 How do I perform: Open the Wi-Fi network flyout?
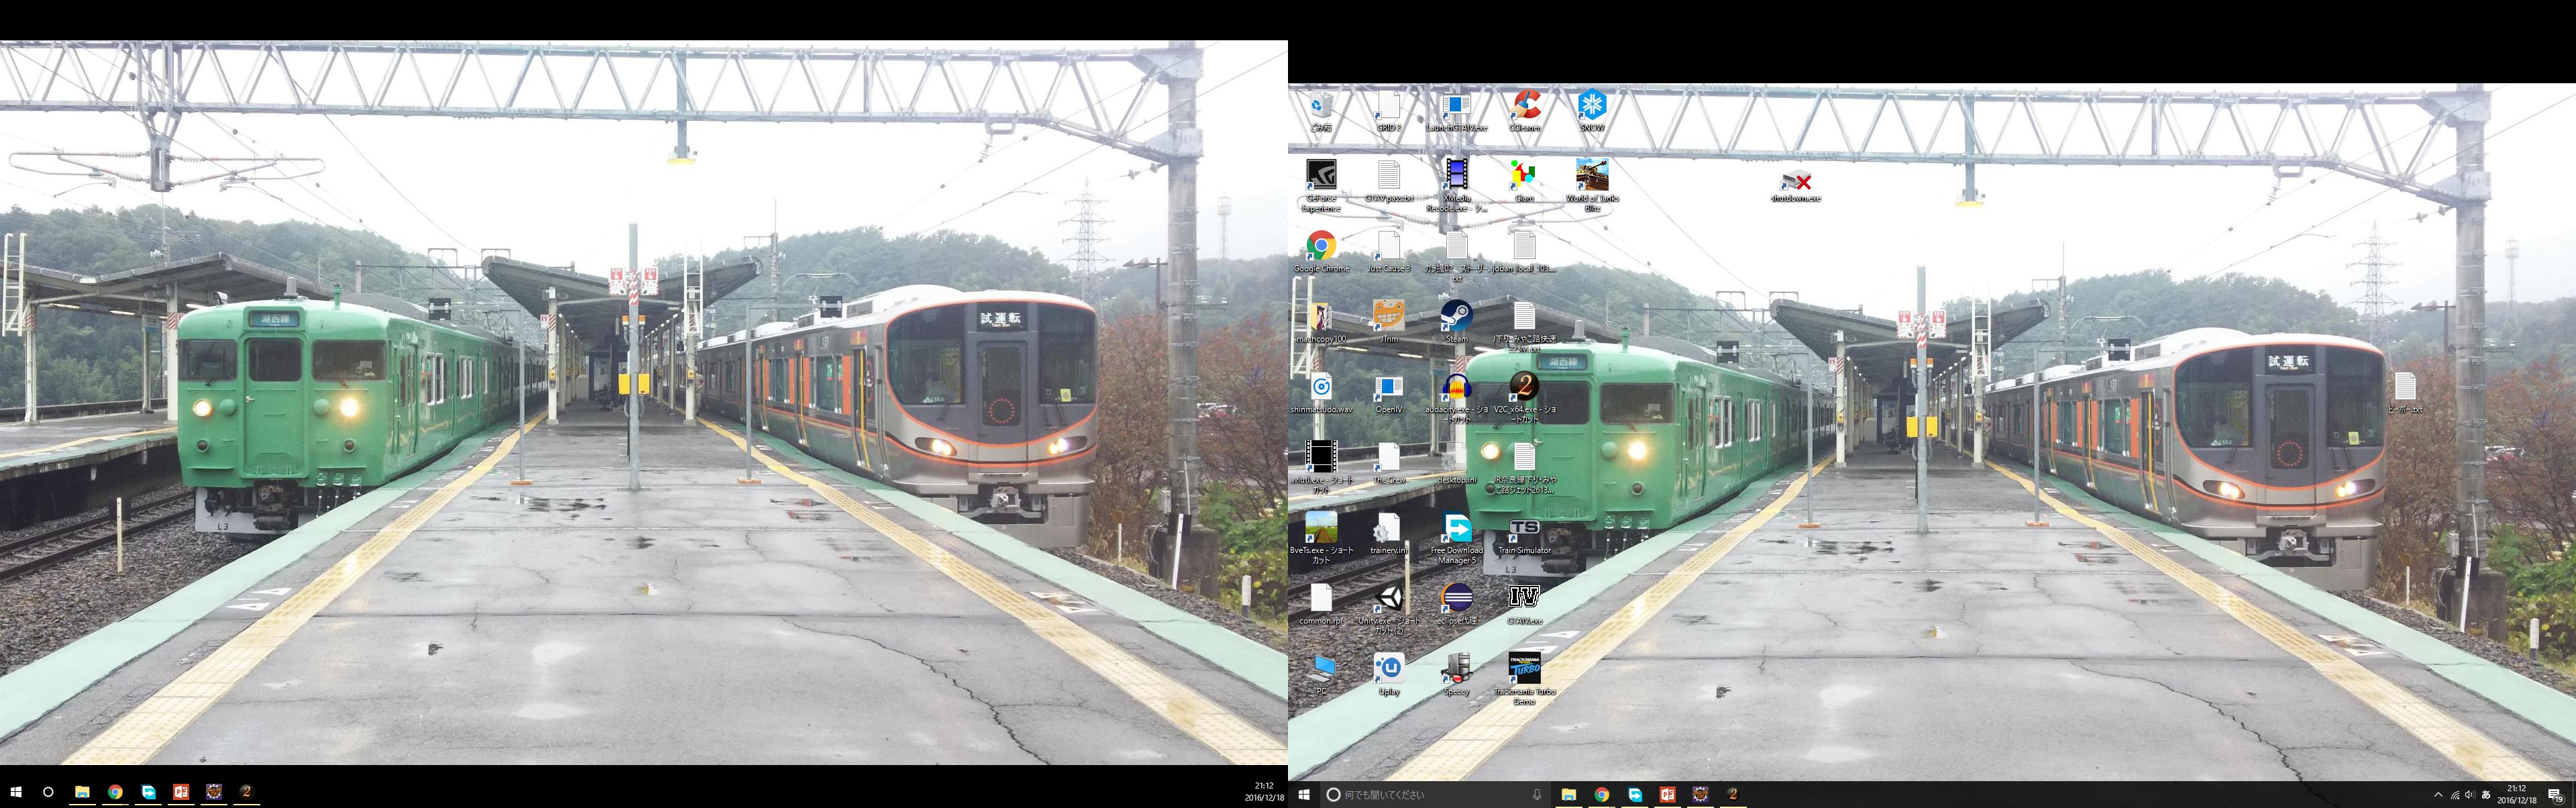[2455, 795]
